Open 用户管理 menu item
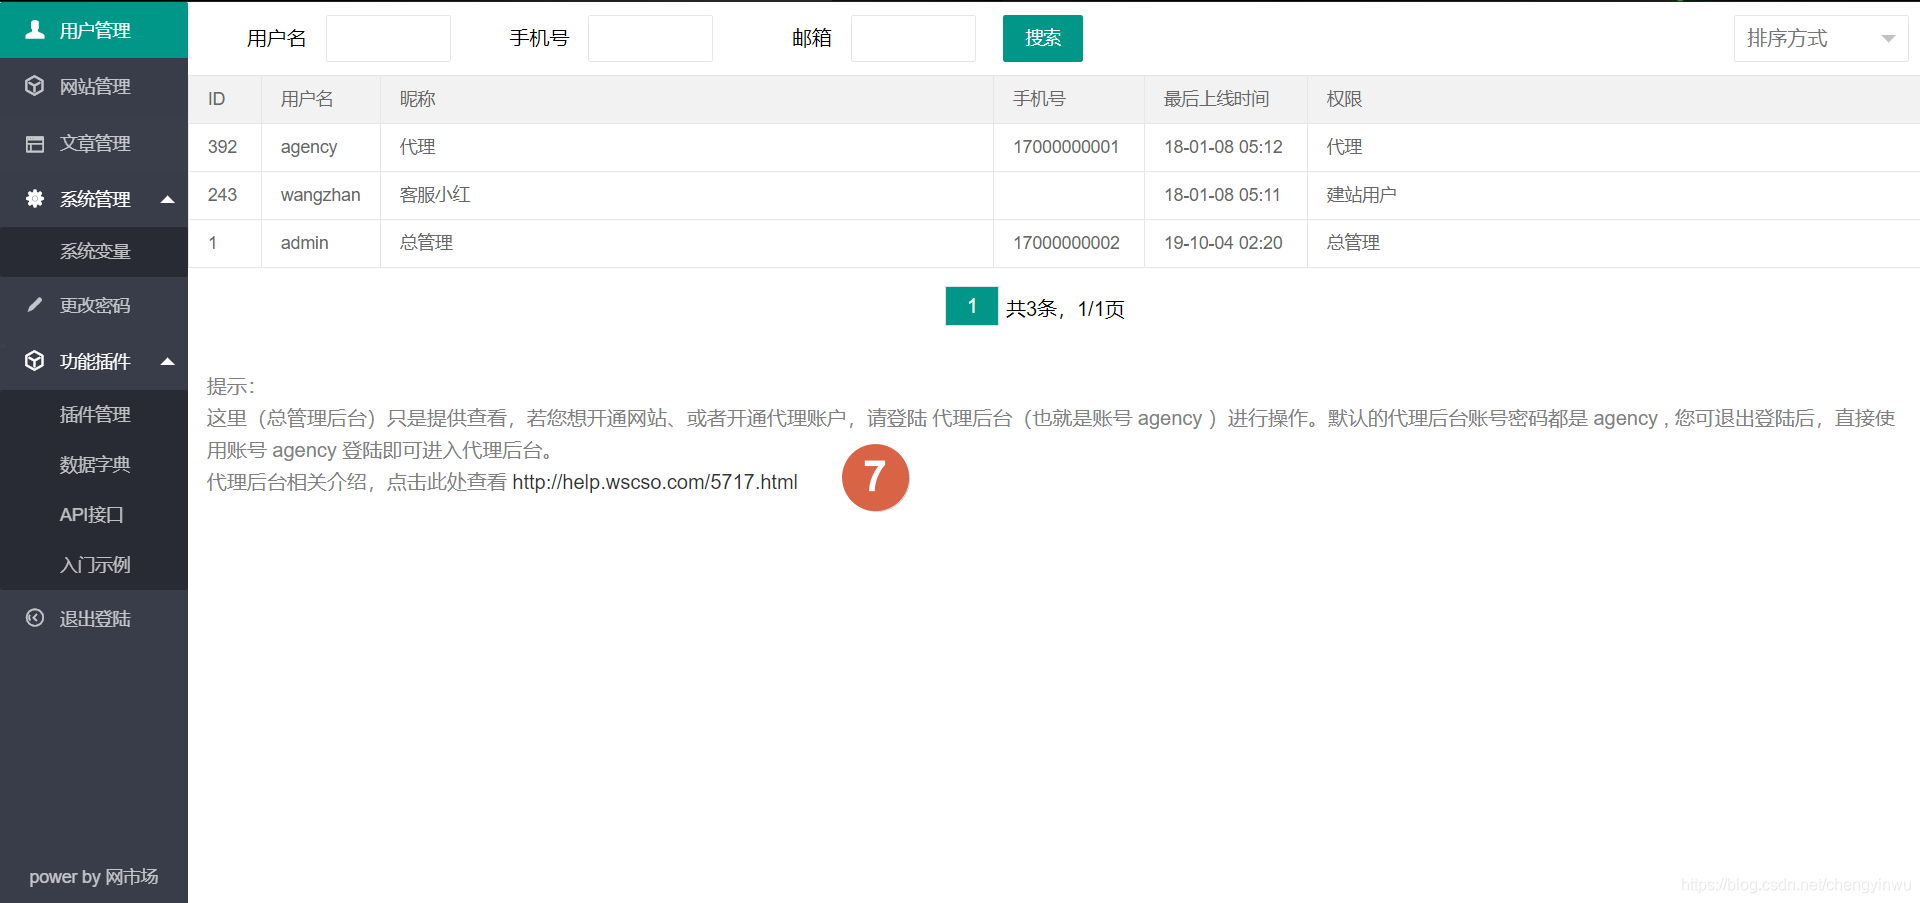This screenshot has height=903, width=1920. pos(94,30)
